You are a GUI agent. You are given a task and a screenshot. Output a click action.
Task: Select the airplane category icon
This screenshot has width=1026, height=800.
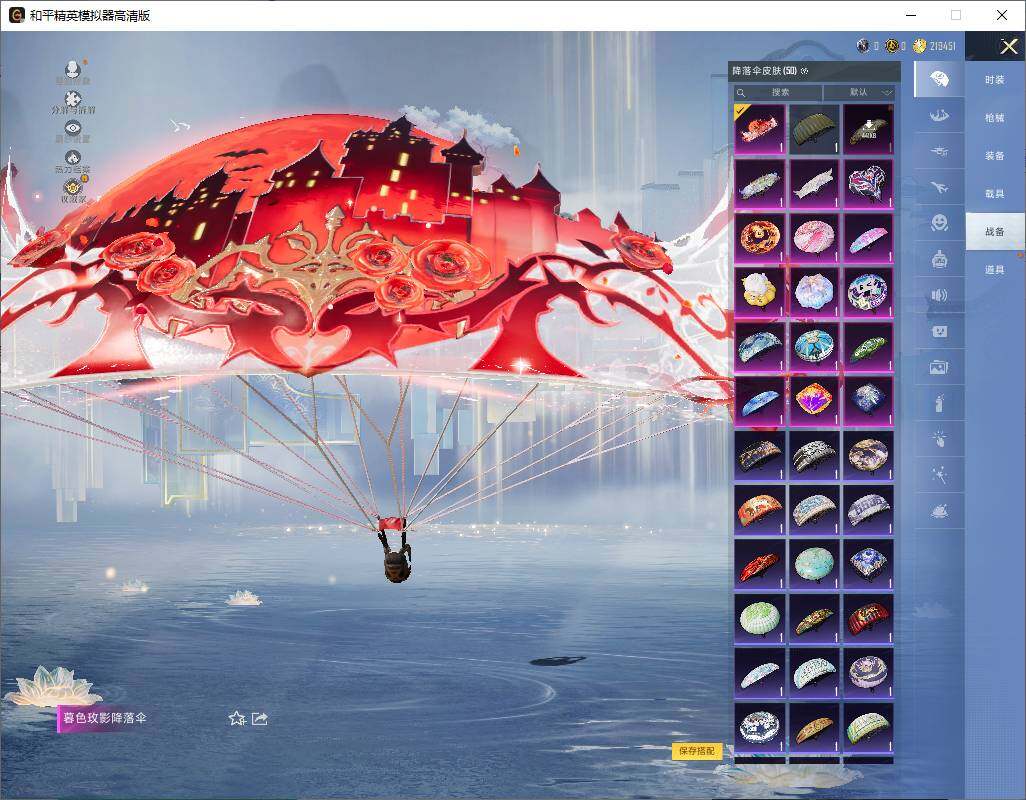tap(939, 188)
